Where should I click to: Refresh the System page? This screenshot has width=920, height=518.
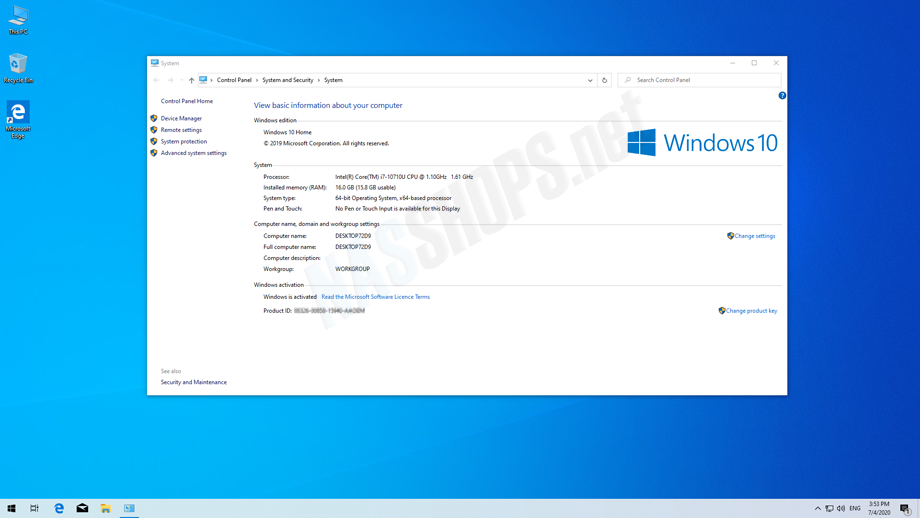(604, 80)
